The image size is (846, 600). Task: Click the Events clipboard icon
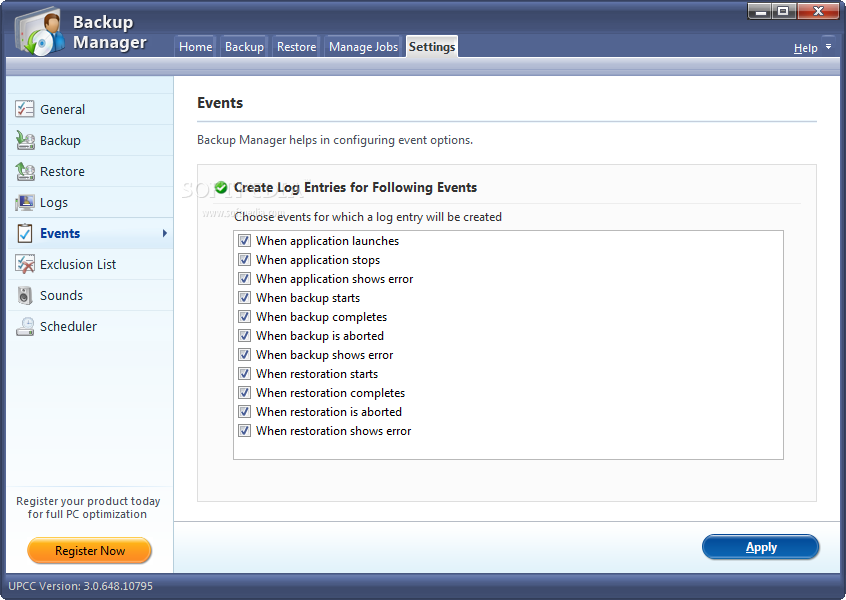point(25,233)
